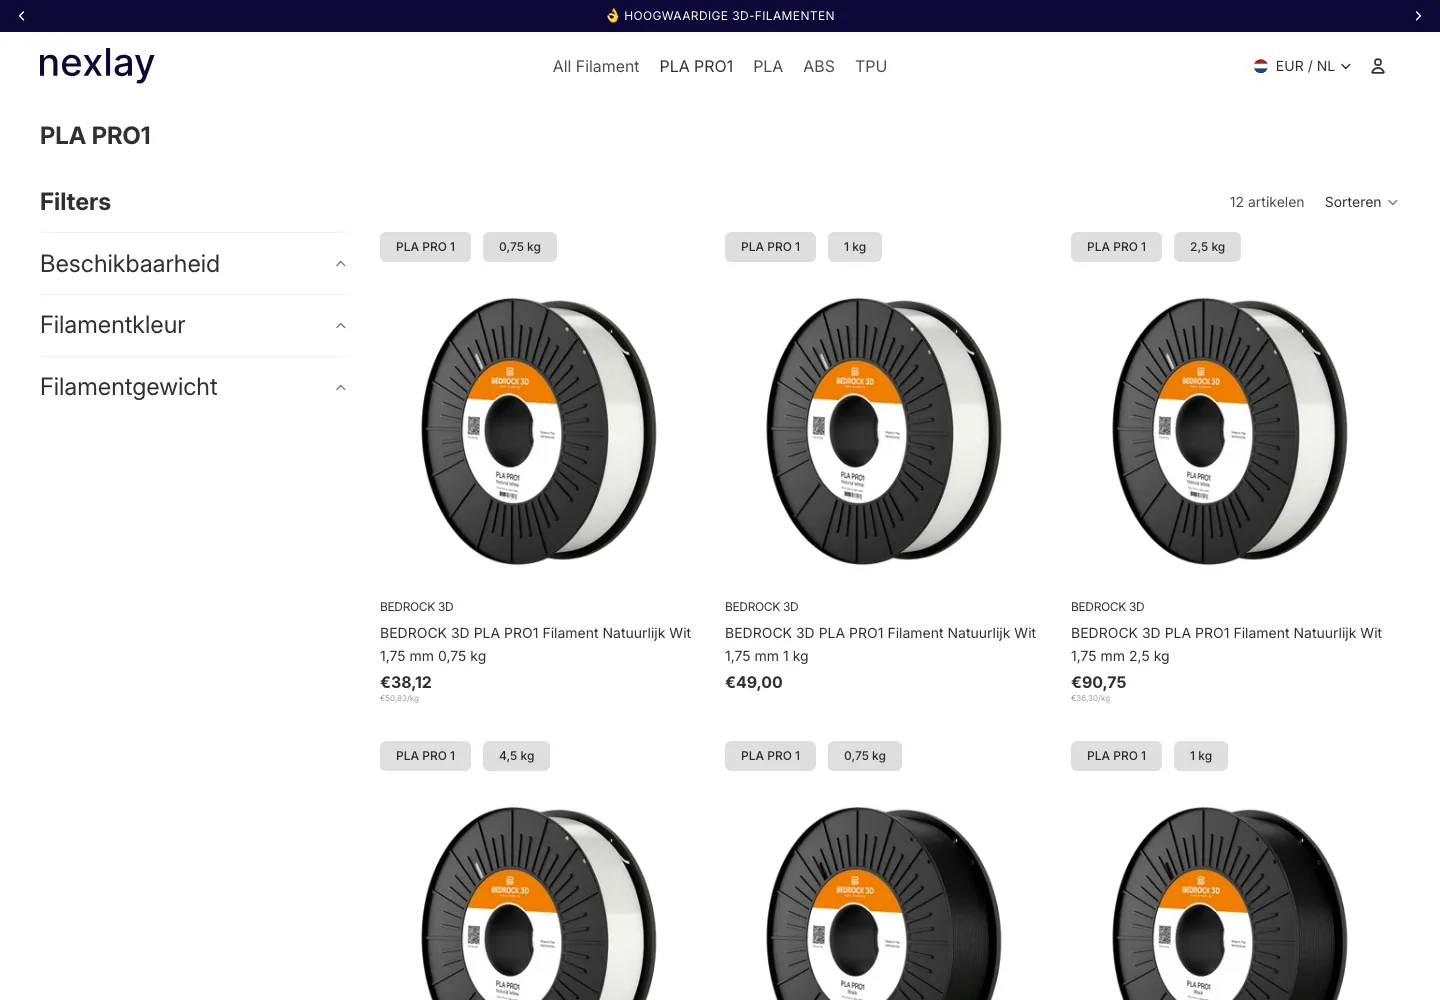Expand the Filamentgewicht filter
Screen dimensions: 1440x1000
(194, 387)
